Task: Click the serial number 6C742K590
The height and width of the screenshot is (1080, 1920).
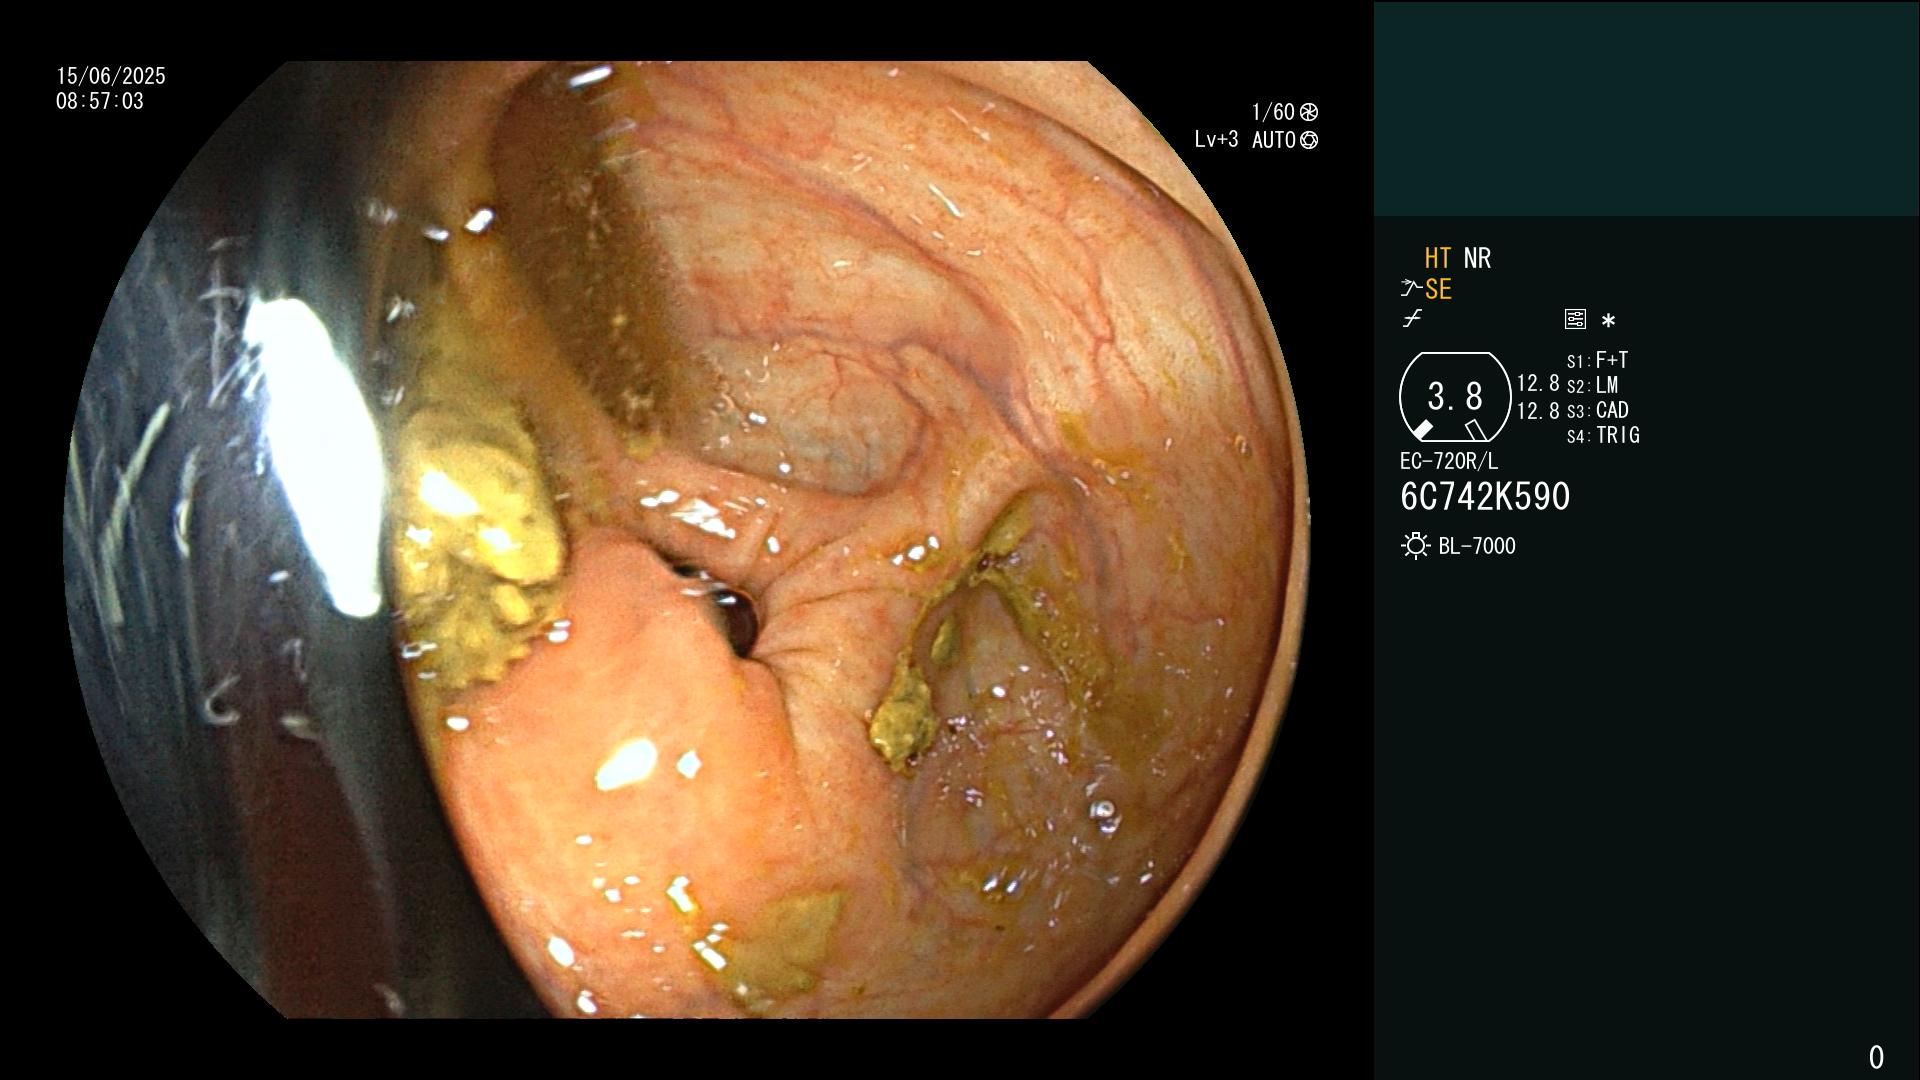Action: coord(1485,497)
